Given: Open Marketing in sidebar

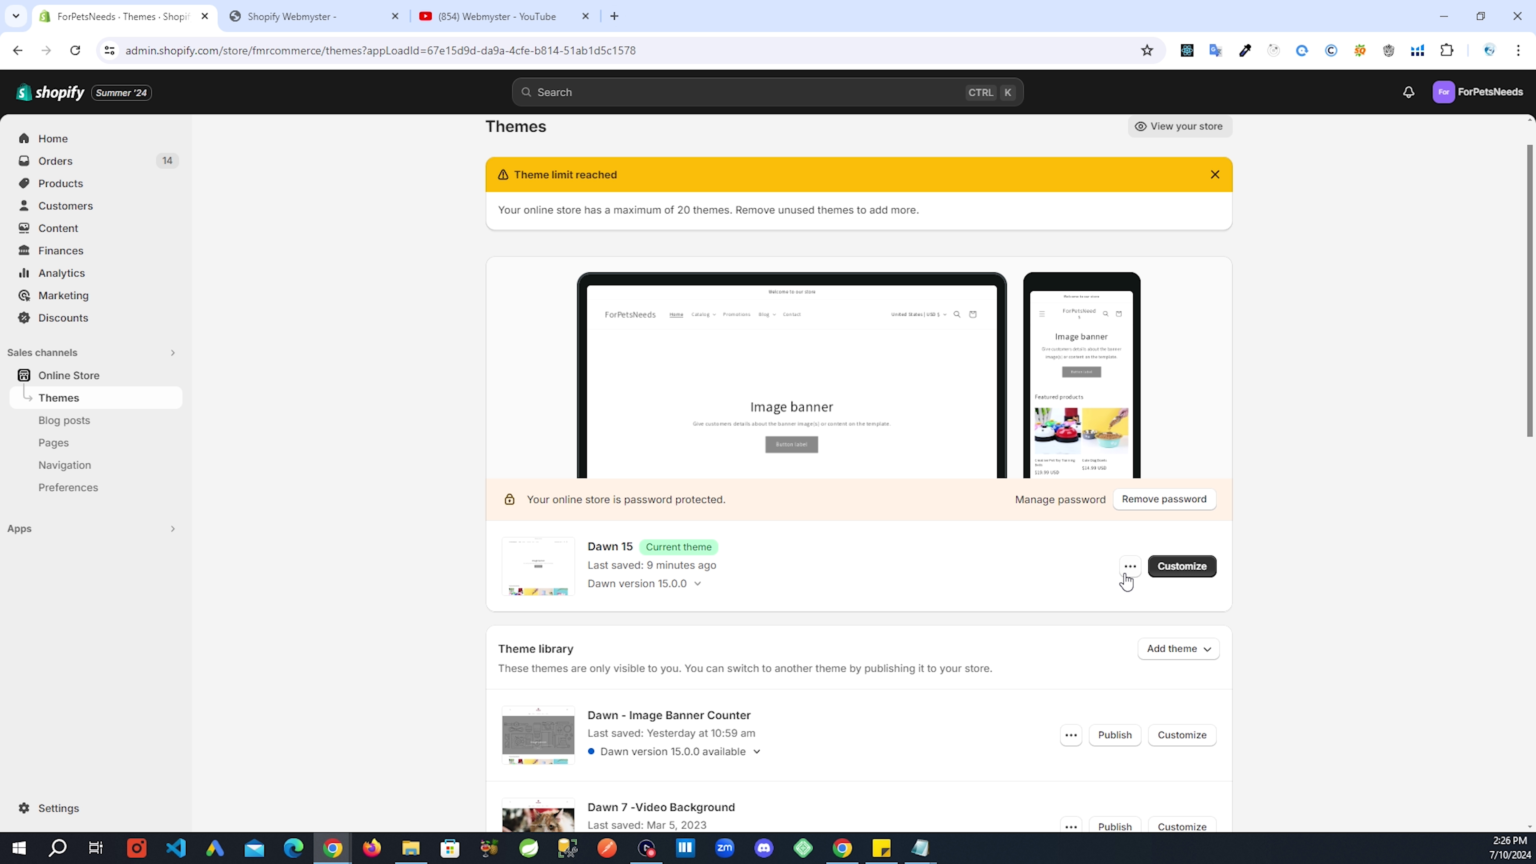Looking at the screenshot, I should coord(96,295).
